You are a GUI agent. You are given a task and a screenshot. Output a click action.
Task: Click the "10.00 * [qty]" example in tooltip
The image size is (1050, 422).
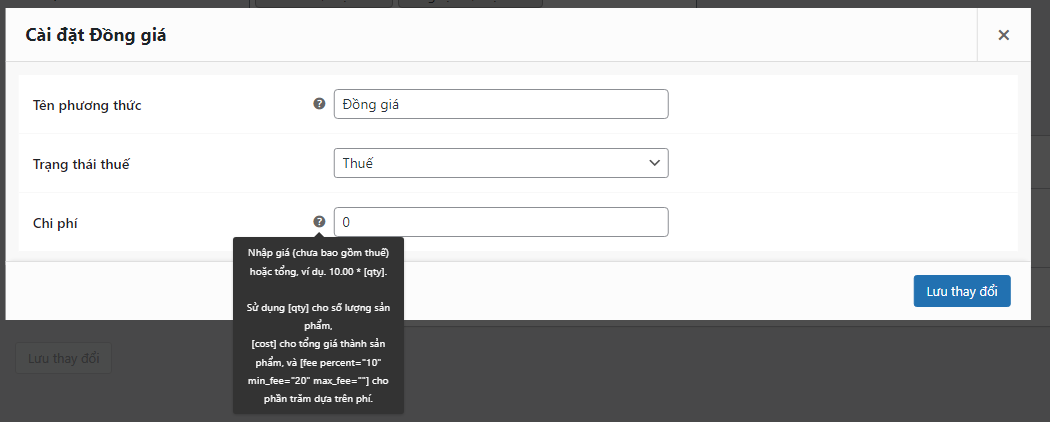(352, 271)
